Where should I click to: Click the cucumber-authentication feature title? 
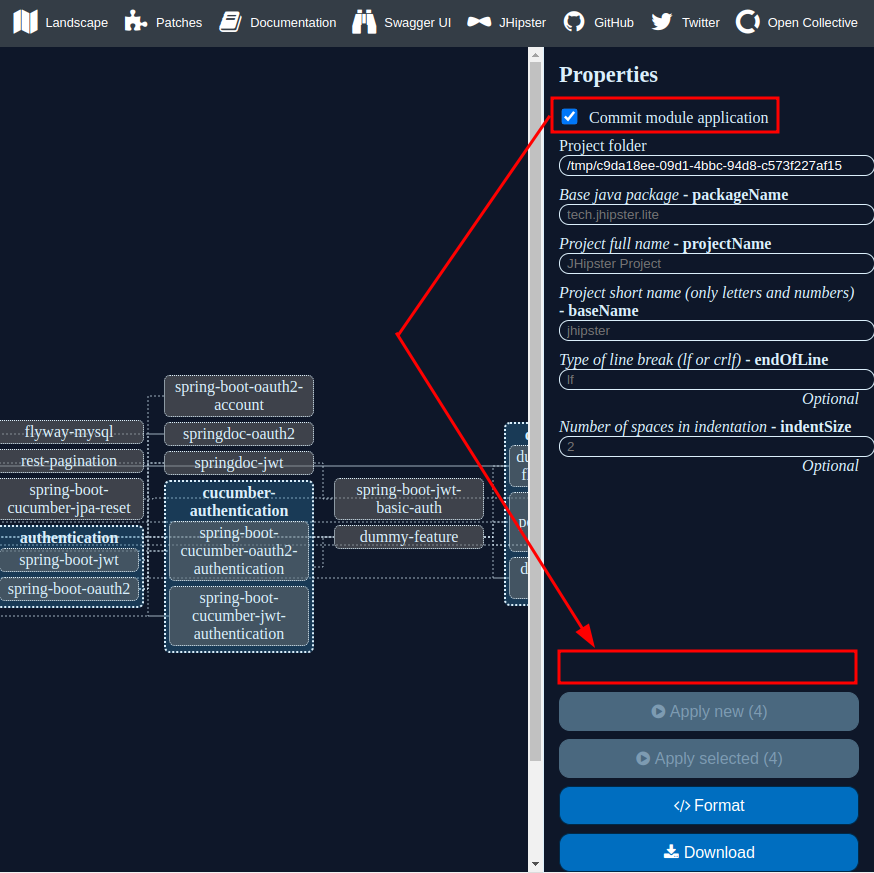pos(239,501)
